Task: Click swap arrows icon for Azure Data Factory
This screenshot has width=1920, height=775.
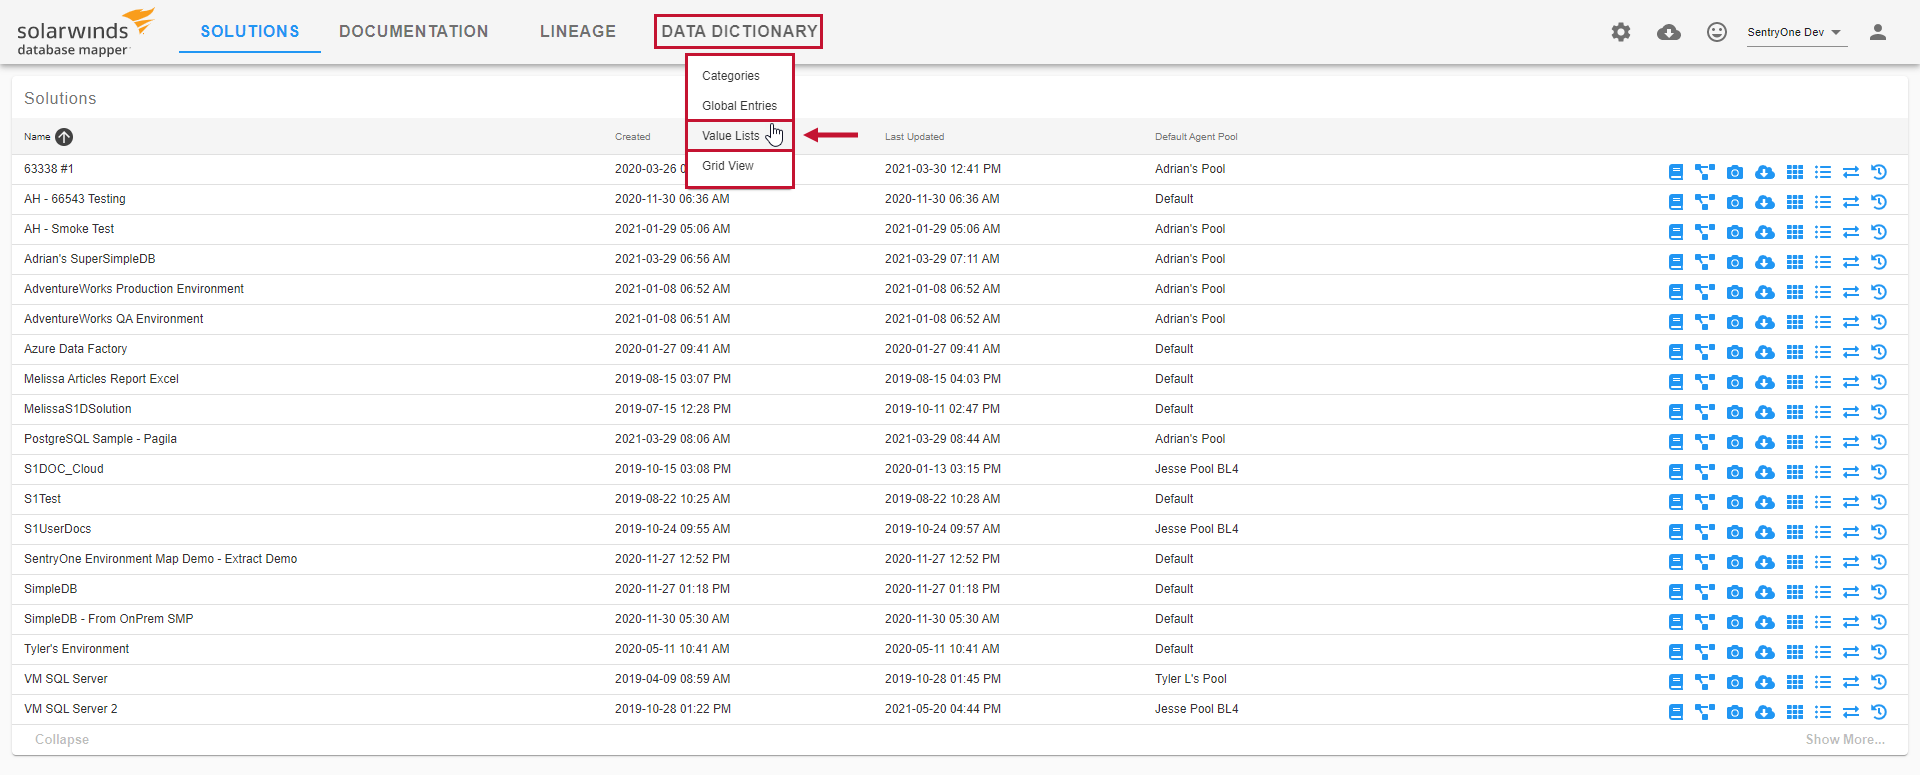Action: [1851, 352]
